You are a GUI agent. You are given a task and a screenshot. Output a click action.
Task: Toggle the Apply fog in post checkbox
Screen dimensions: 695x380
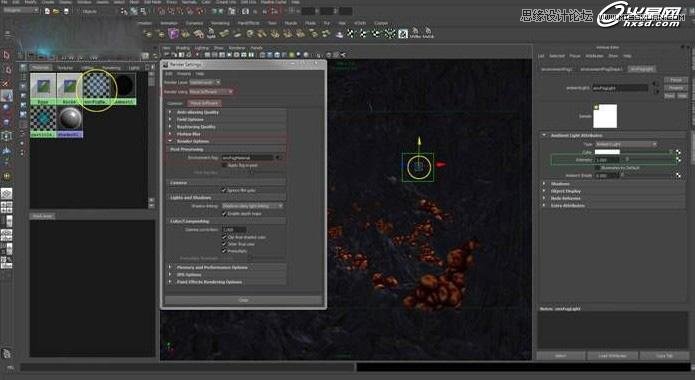(x=224, y=165)
